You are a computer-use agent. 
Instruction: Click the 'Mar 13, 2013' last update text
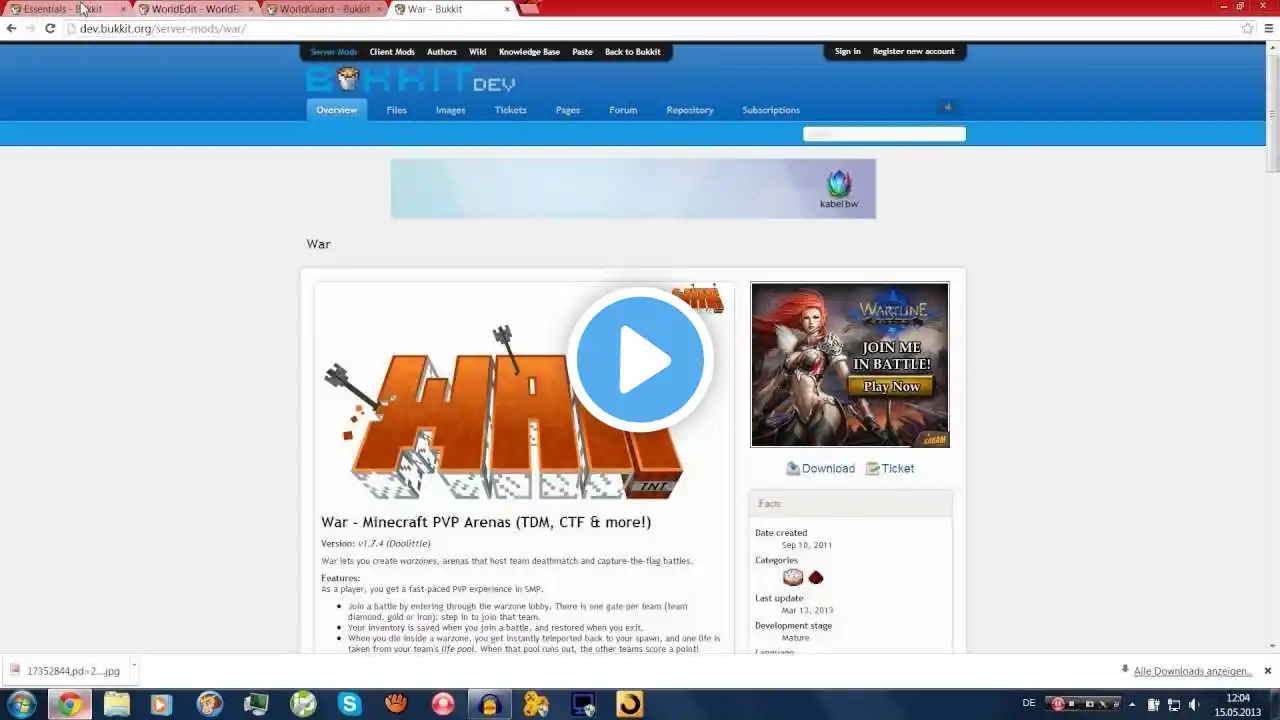click(x=807, y=610)
